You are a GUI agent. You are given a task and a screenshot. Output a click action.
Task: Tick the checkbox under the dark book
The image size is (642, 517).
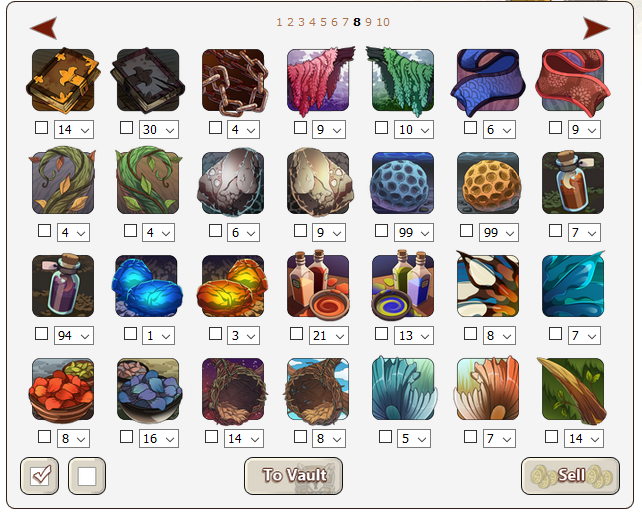tap(127, 128)
